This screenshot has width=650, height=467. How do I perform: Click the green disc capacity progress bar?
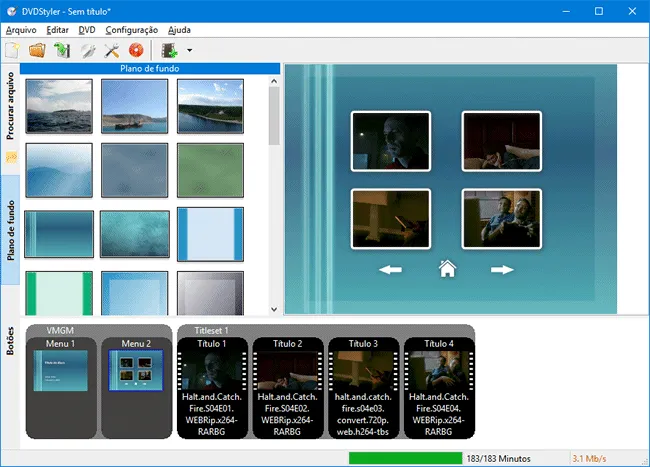point(405,458)
